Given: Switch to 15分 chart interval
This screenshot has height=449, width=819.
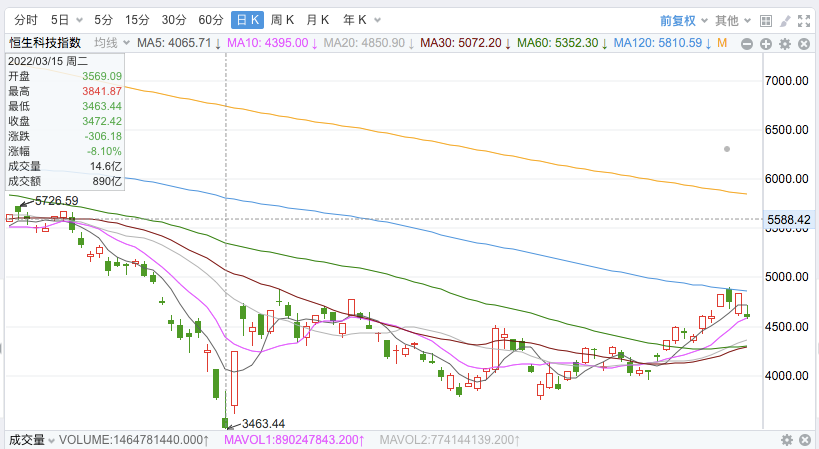Looking at the screenshot, I should click(137, 20).
